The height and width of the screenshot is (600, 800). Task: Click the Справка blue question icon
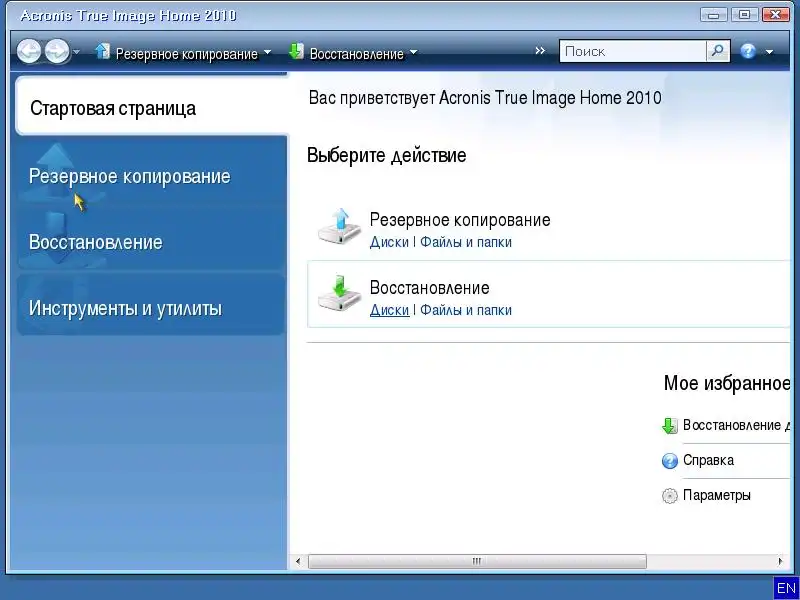coord(669,461)
